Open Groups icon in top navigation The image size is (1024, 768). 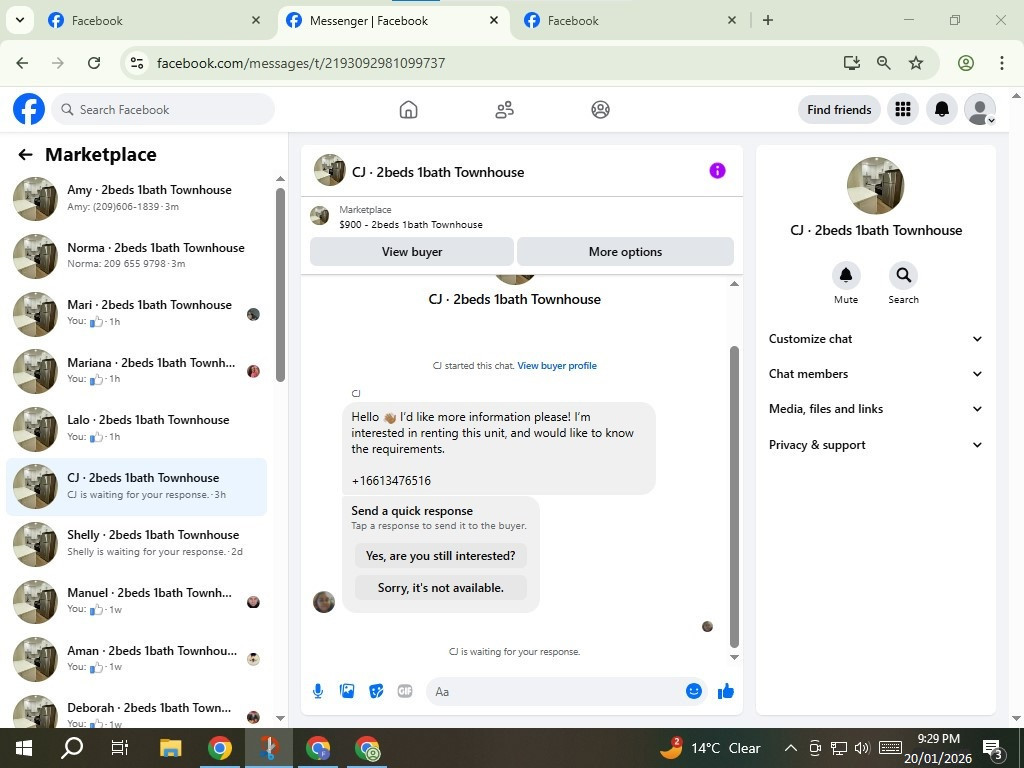[600, 109]
